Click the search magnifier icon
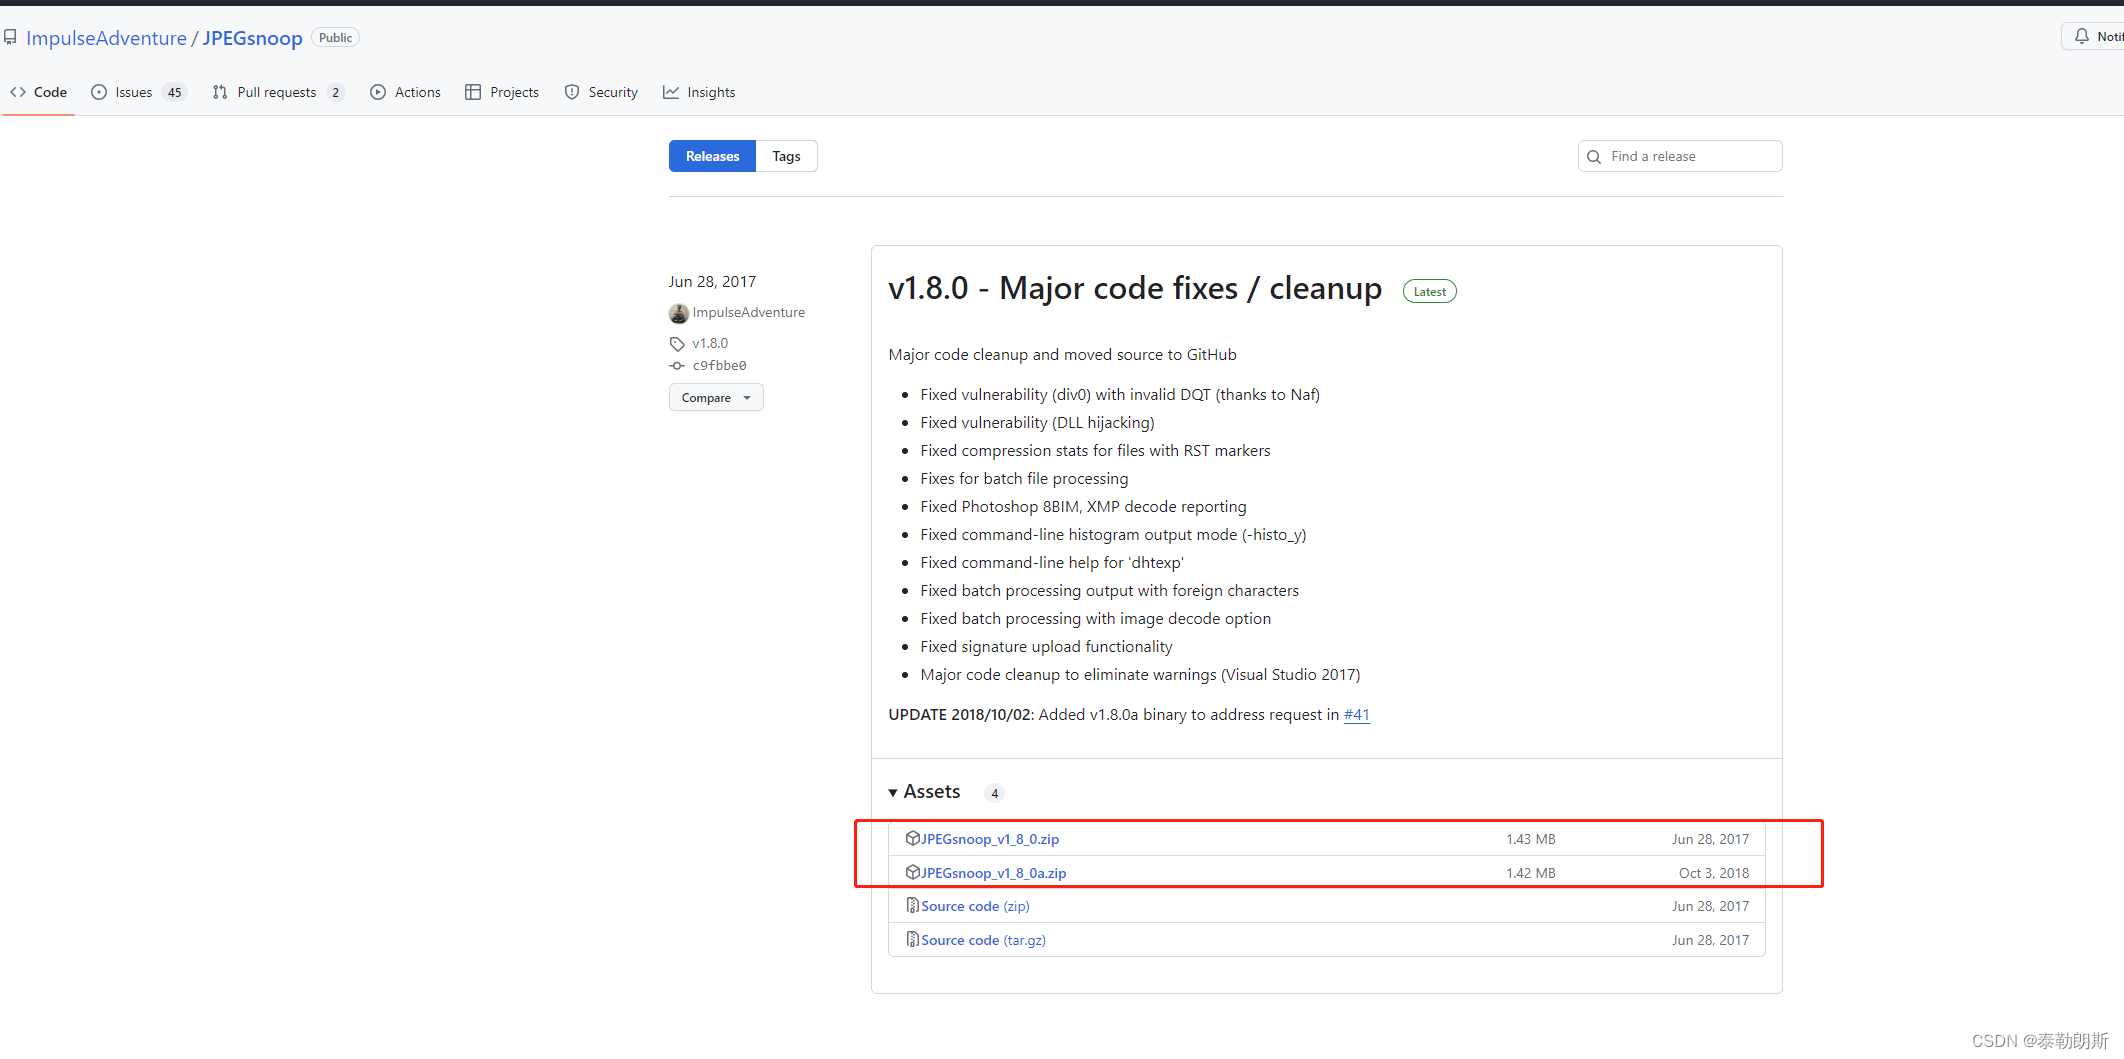 pos(1594,157)
